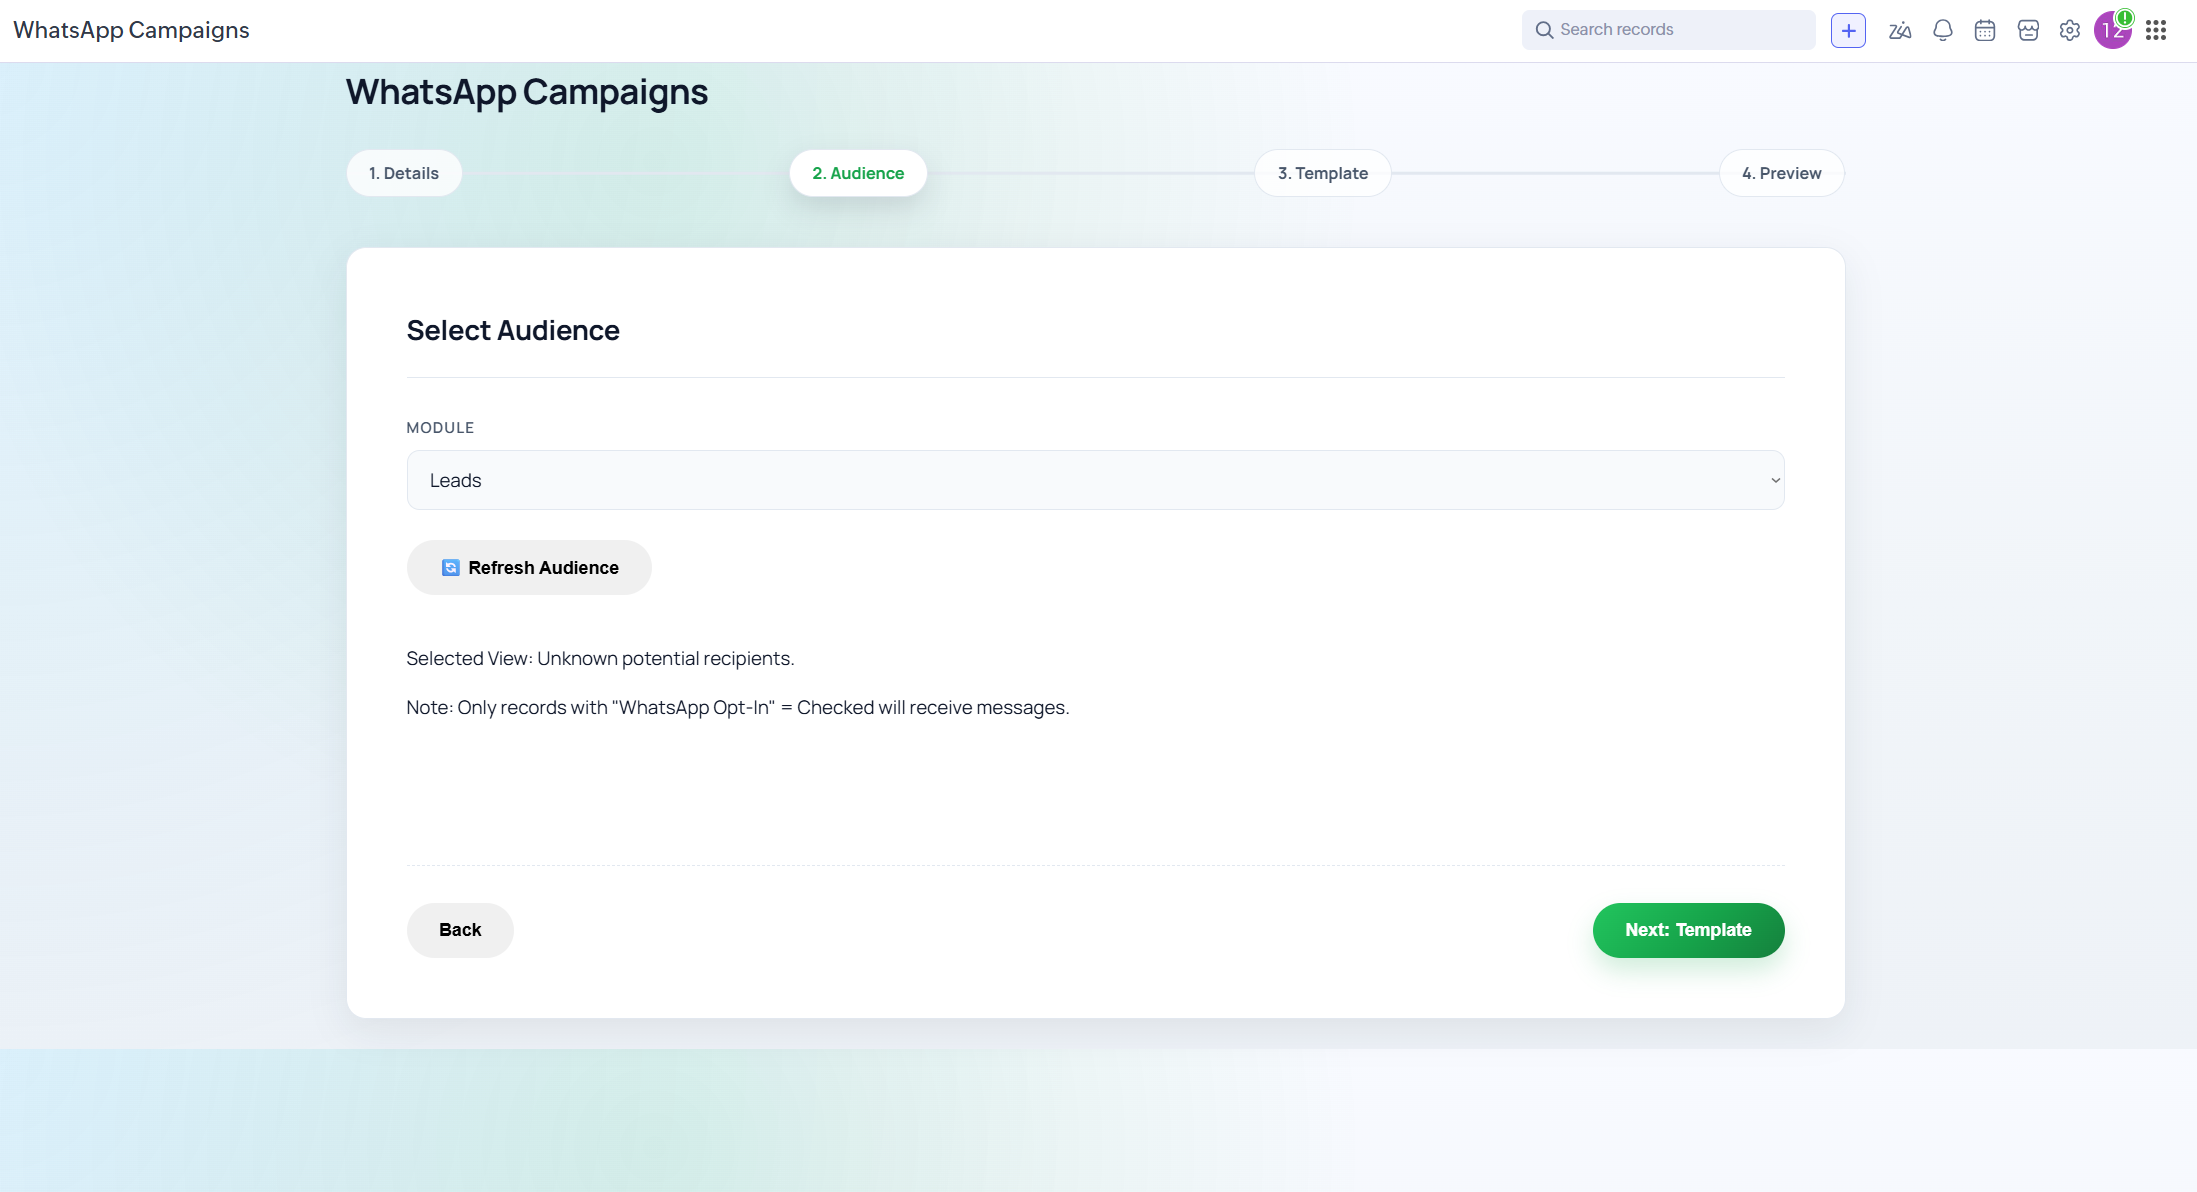The image size is (2197, 1192).
Task: Click the search magnifier icon
Action: tap(1544, 30)
